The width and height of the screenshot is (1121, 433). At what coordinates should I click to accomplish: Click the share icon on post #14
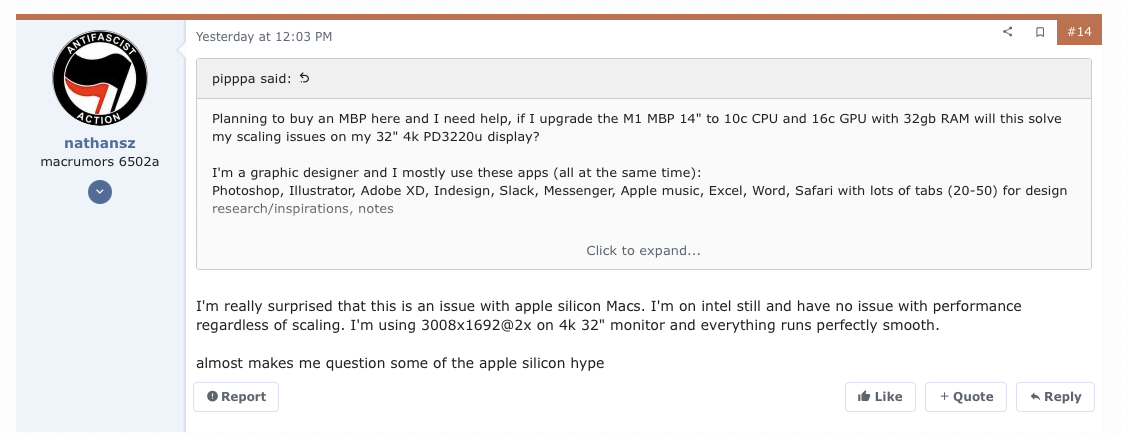coord(1007,32)
